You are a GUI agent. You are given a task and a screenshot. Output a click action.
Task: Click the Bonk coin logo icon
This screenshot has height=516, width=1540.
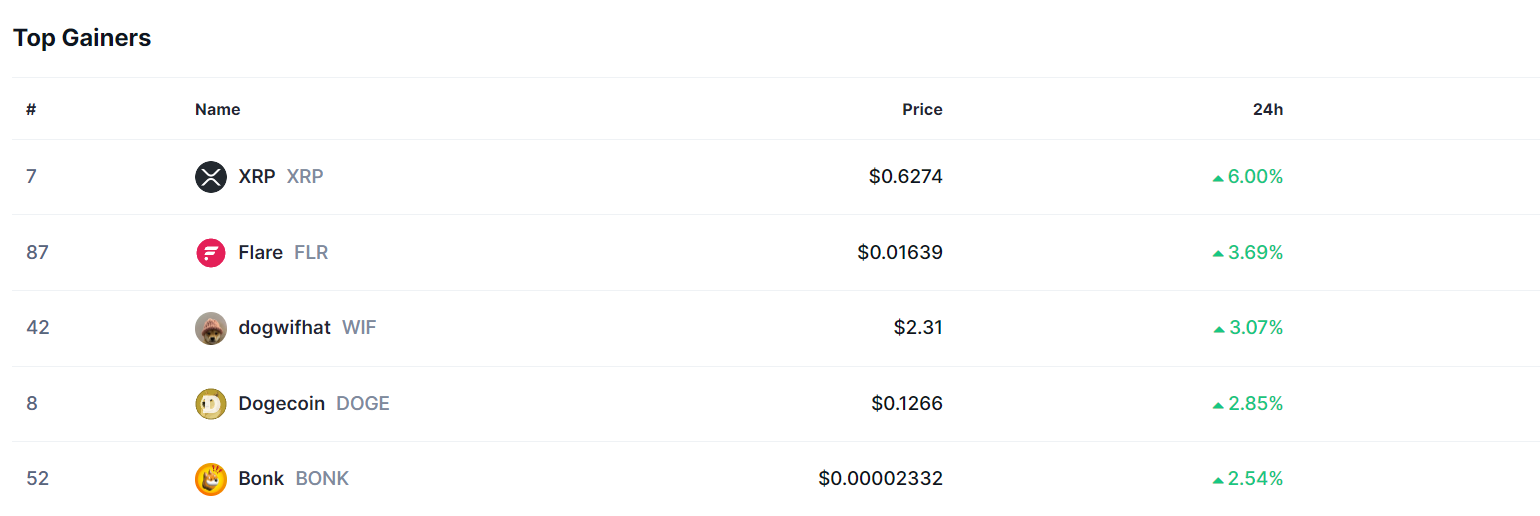pyautogui.click(x=210, y=479)
